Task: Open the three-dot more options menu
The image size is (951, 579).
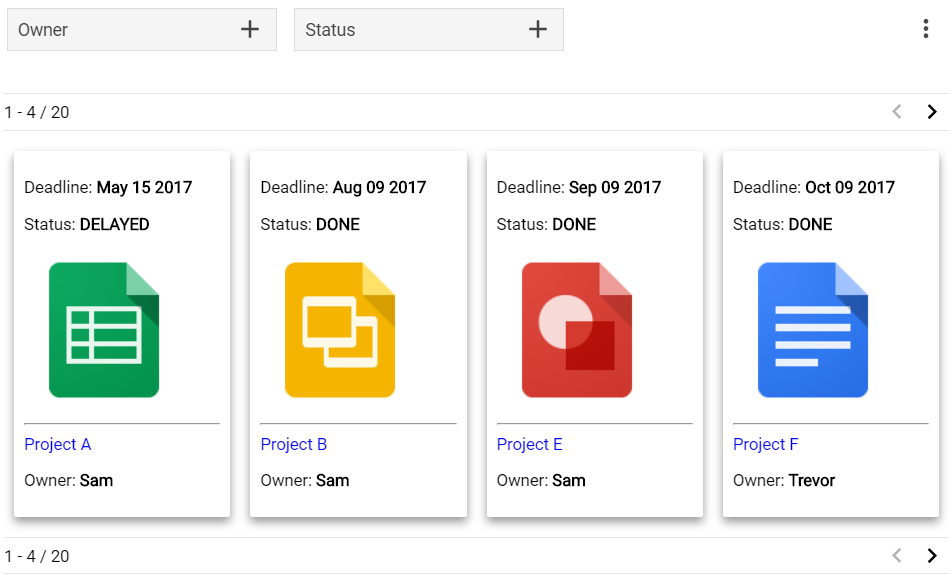Action: (926, 28)
